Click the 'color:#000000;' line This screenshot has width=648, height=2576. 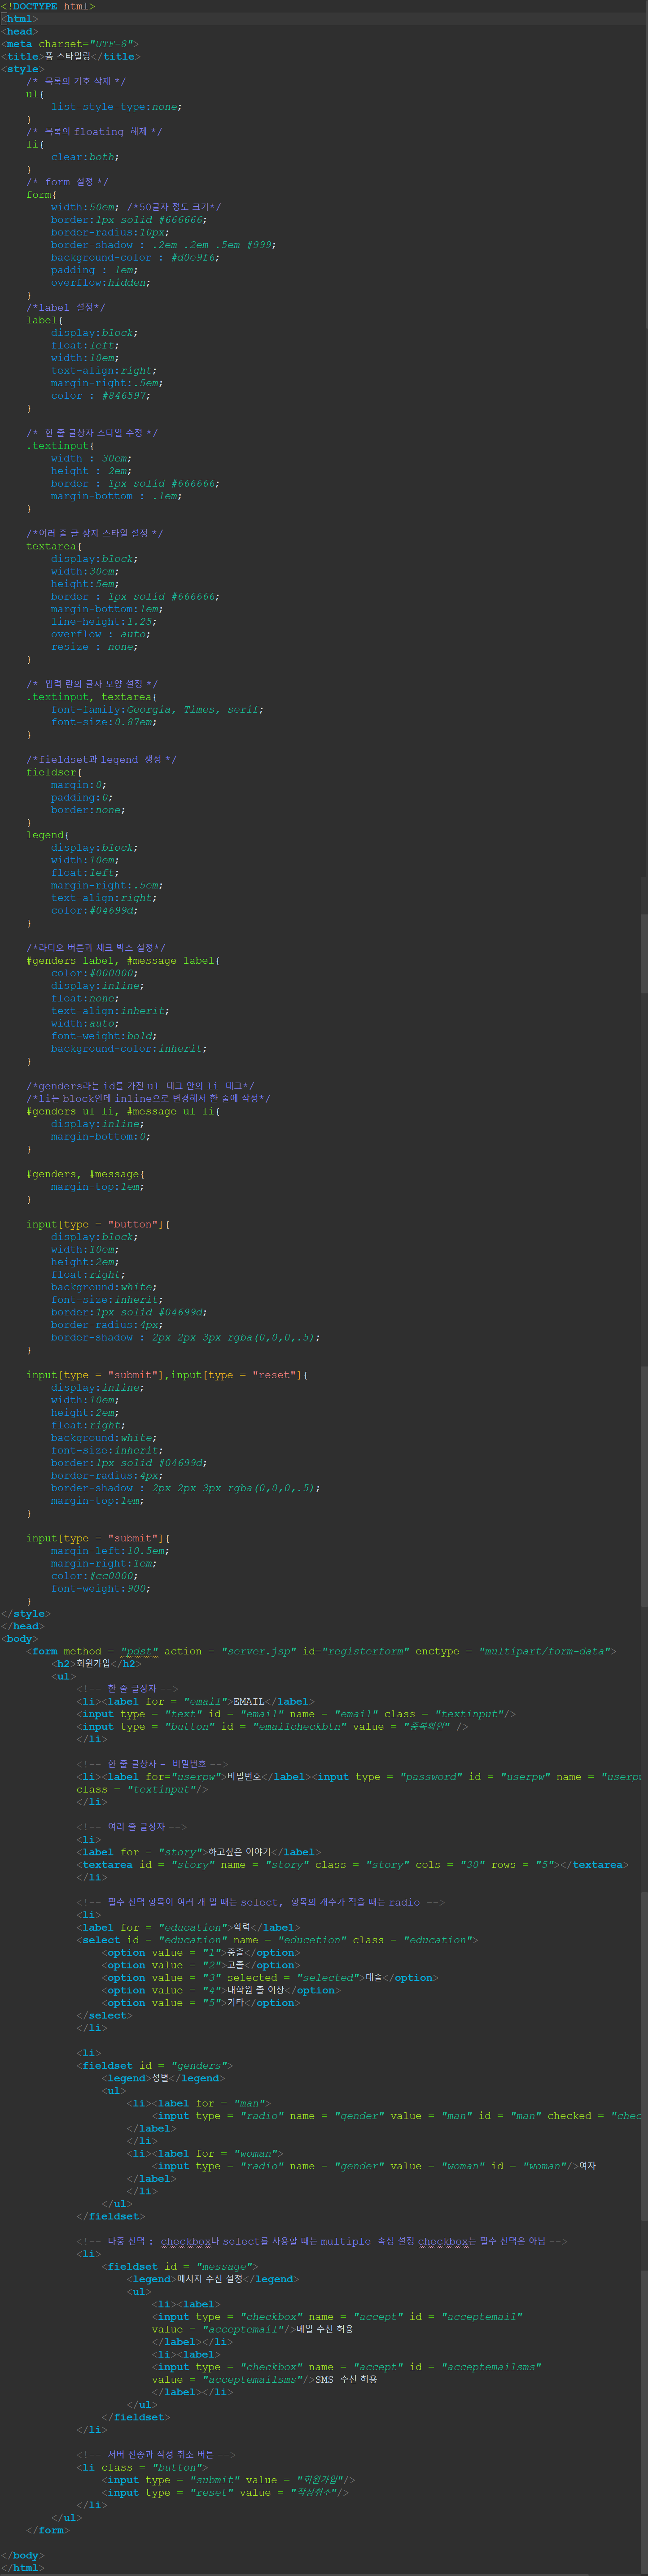[95, 973]
